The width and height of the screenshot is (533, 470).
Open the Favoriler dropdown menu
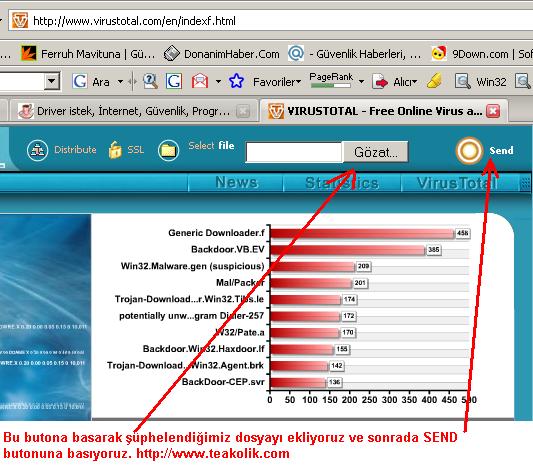(x=277, y=82)
